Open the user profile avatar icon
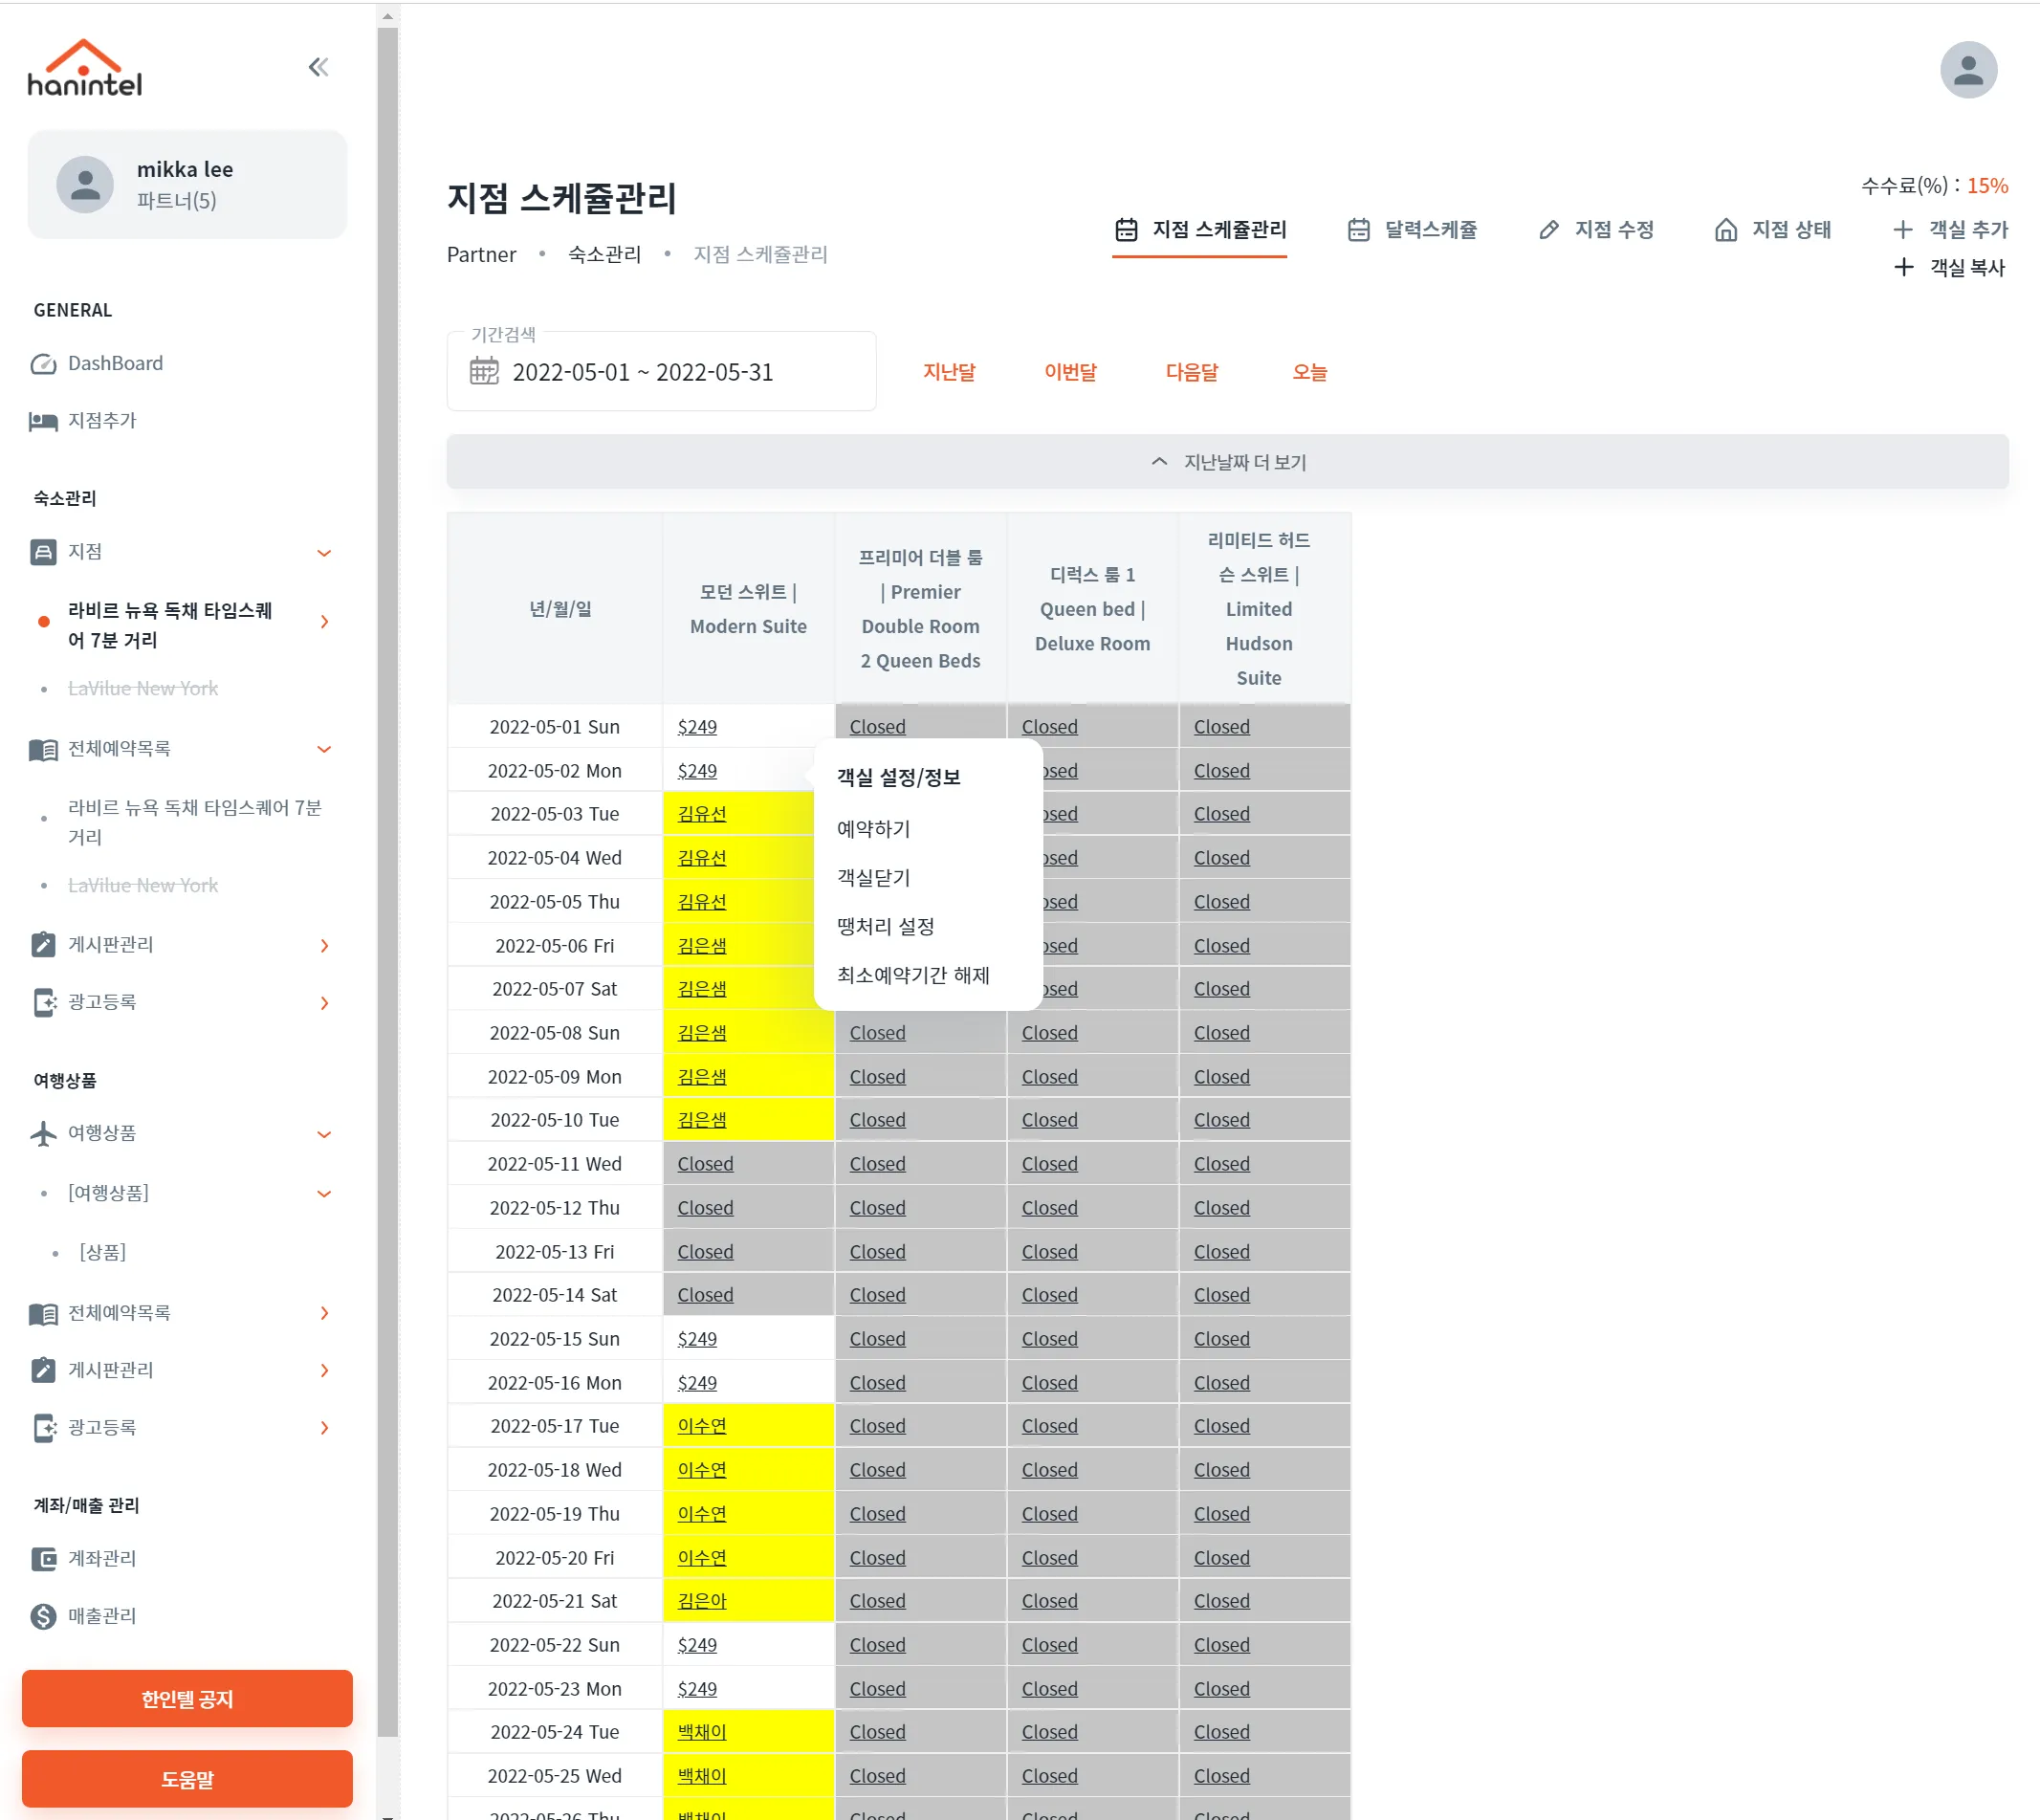The image size is (2040, 1820). [1968, 70]
